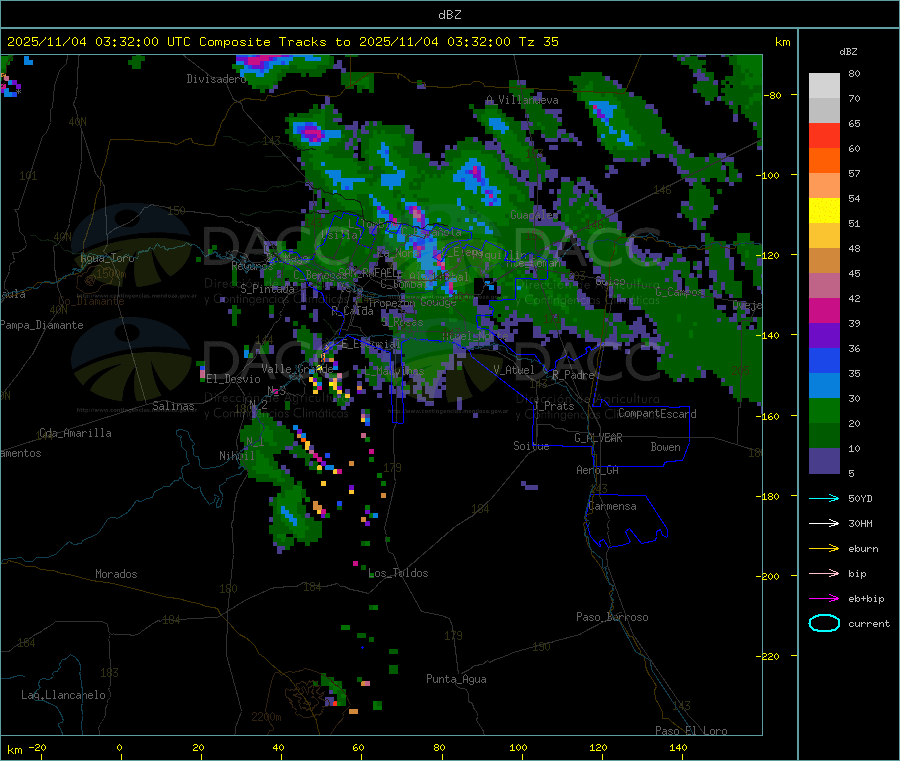The image size is (900, 761).
Task: Click the Cda_Amarilla map label
Action: 75,433
